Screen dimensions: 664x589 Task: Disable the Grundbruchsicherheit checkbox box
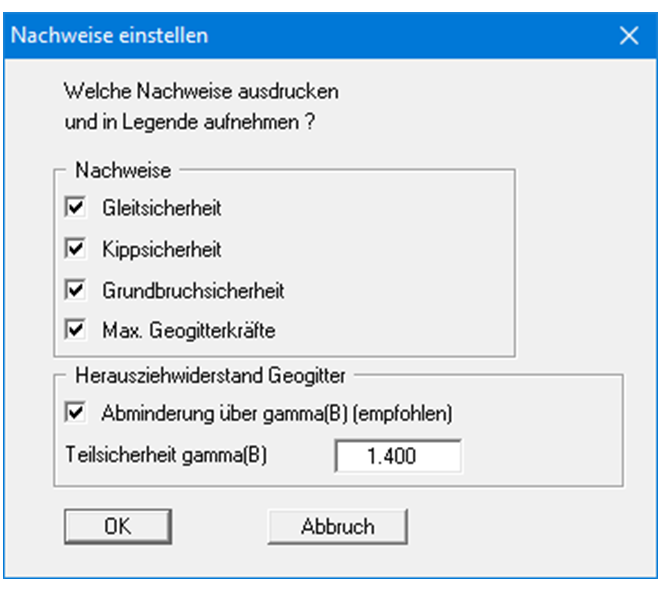point(74,290)
